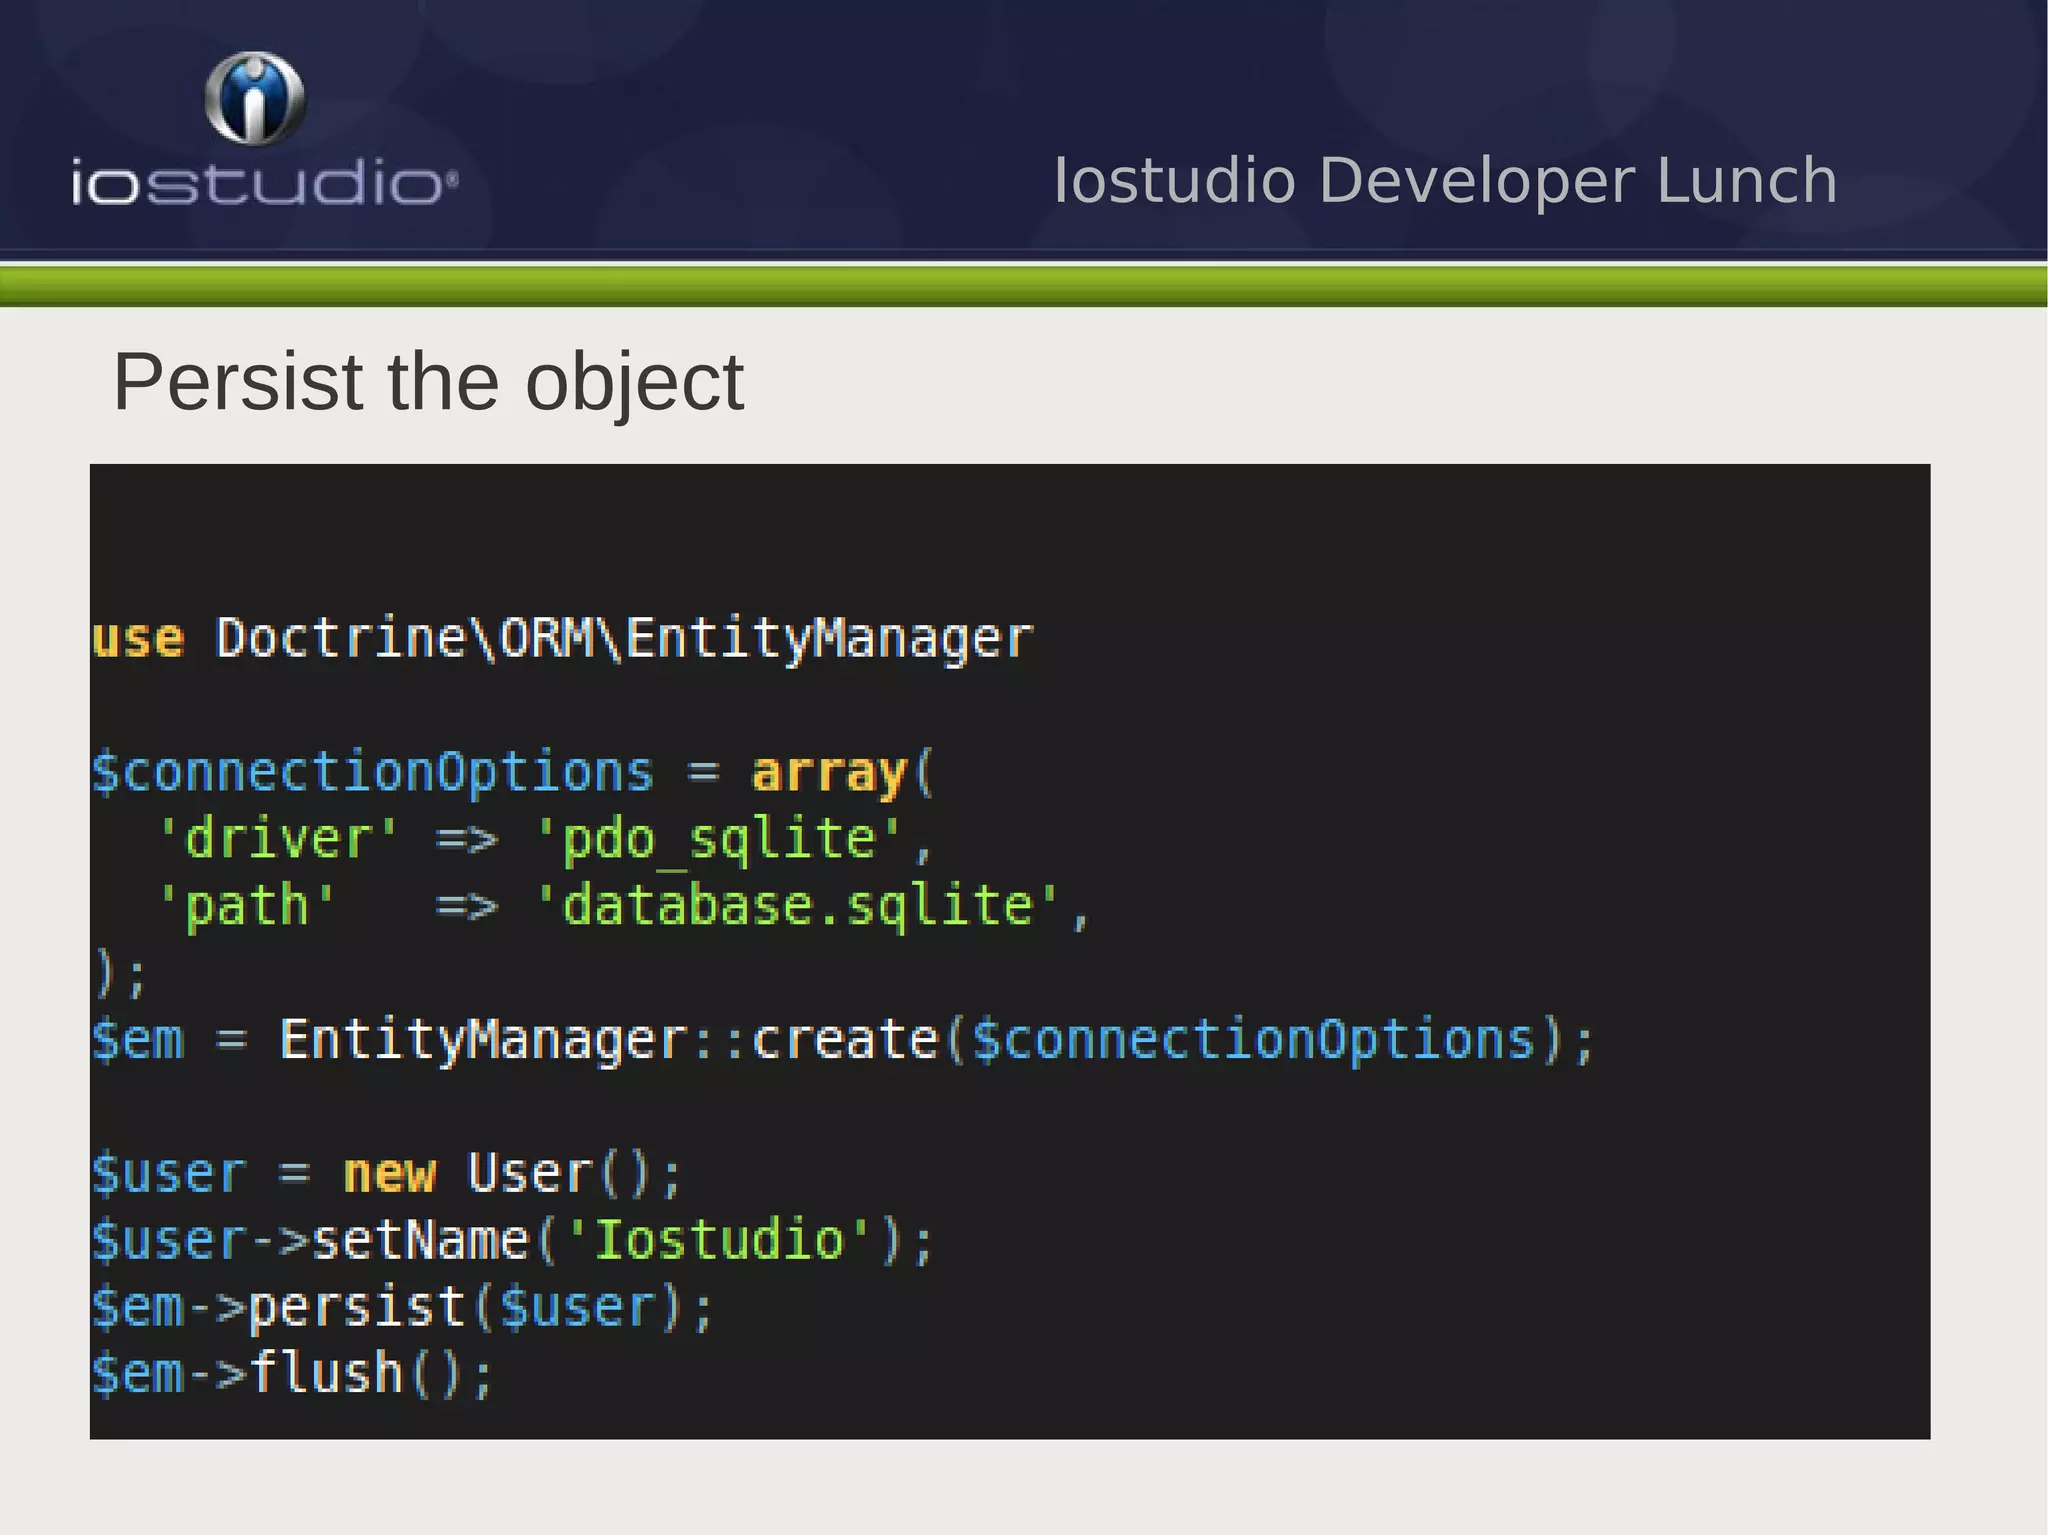2048x1535 pixels.
Task: Click the '$user = new User();' line
Action: point(387,1173)
